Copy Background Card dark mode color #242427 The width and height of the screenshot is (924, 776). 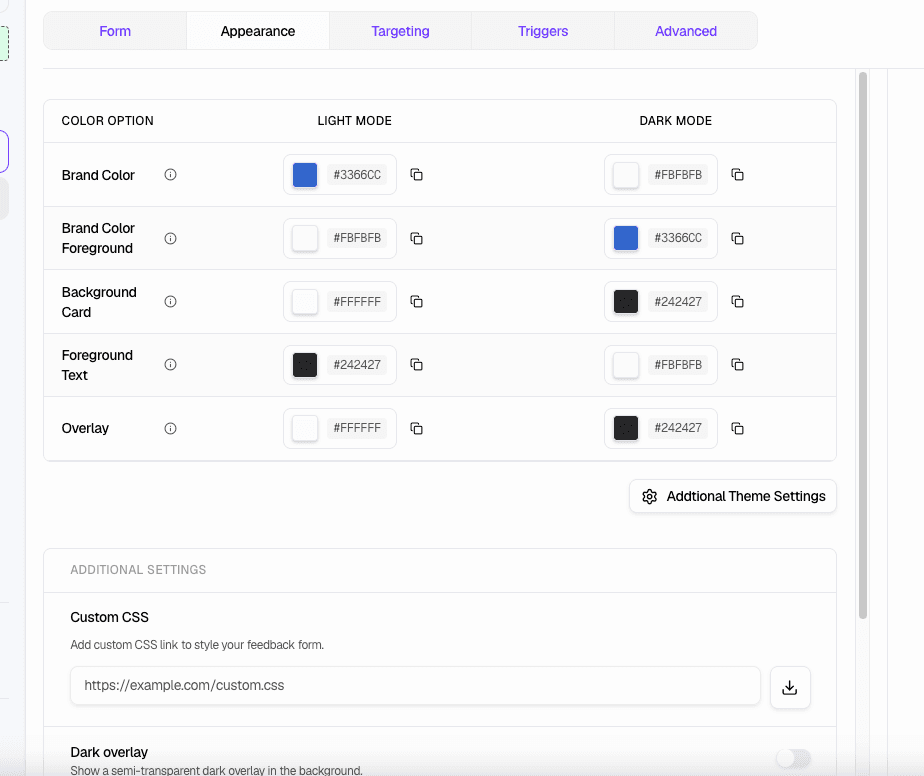pyautogui.click(x=737, y=301)
